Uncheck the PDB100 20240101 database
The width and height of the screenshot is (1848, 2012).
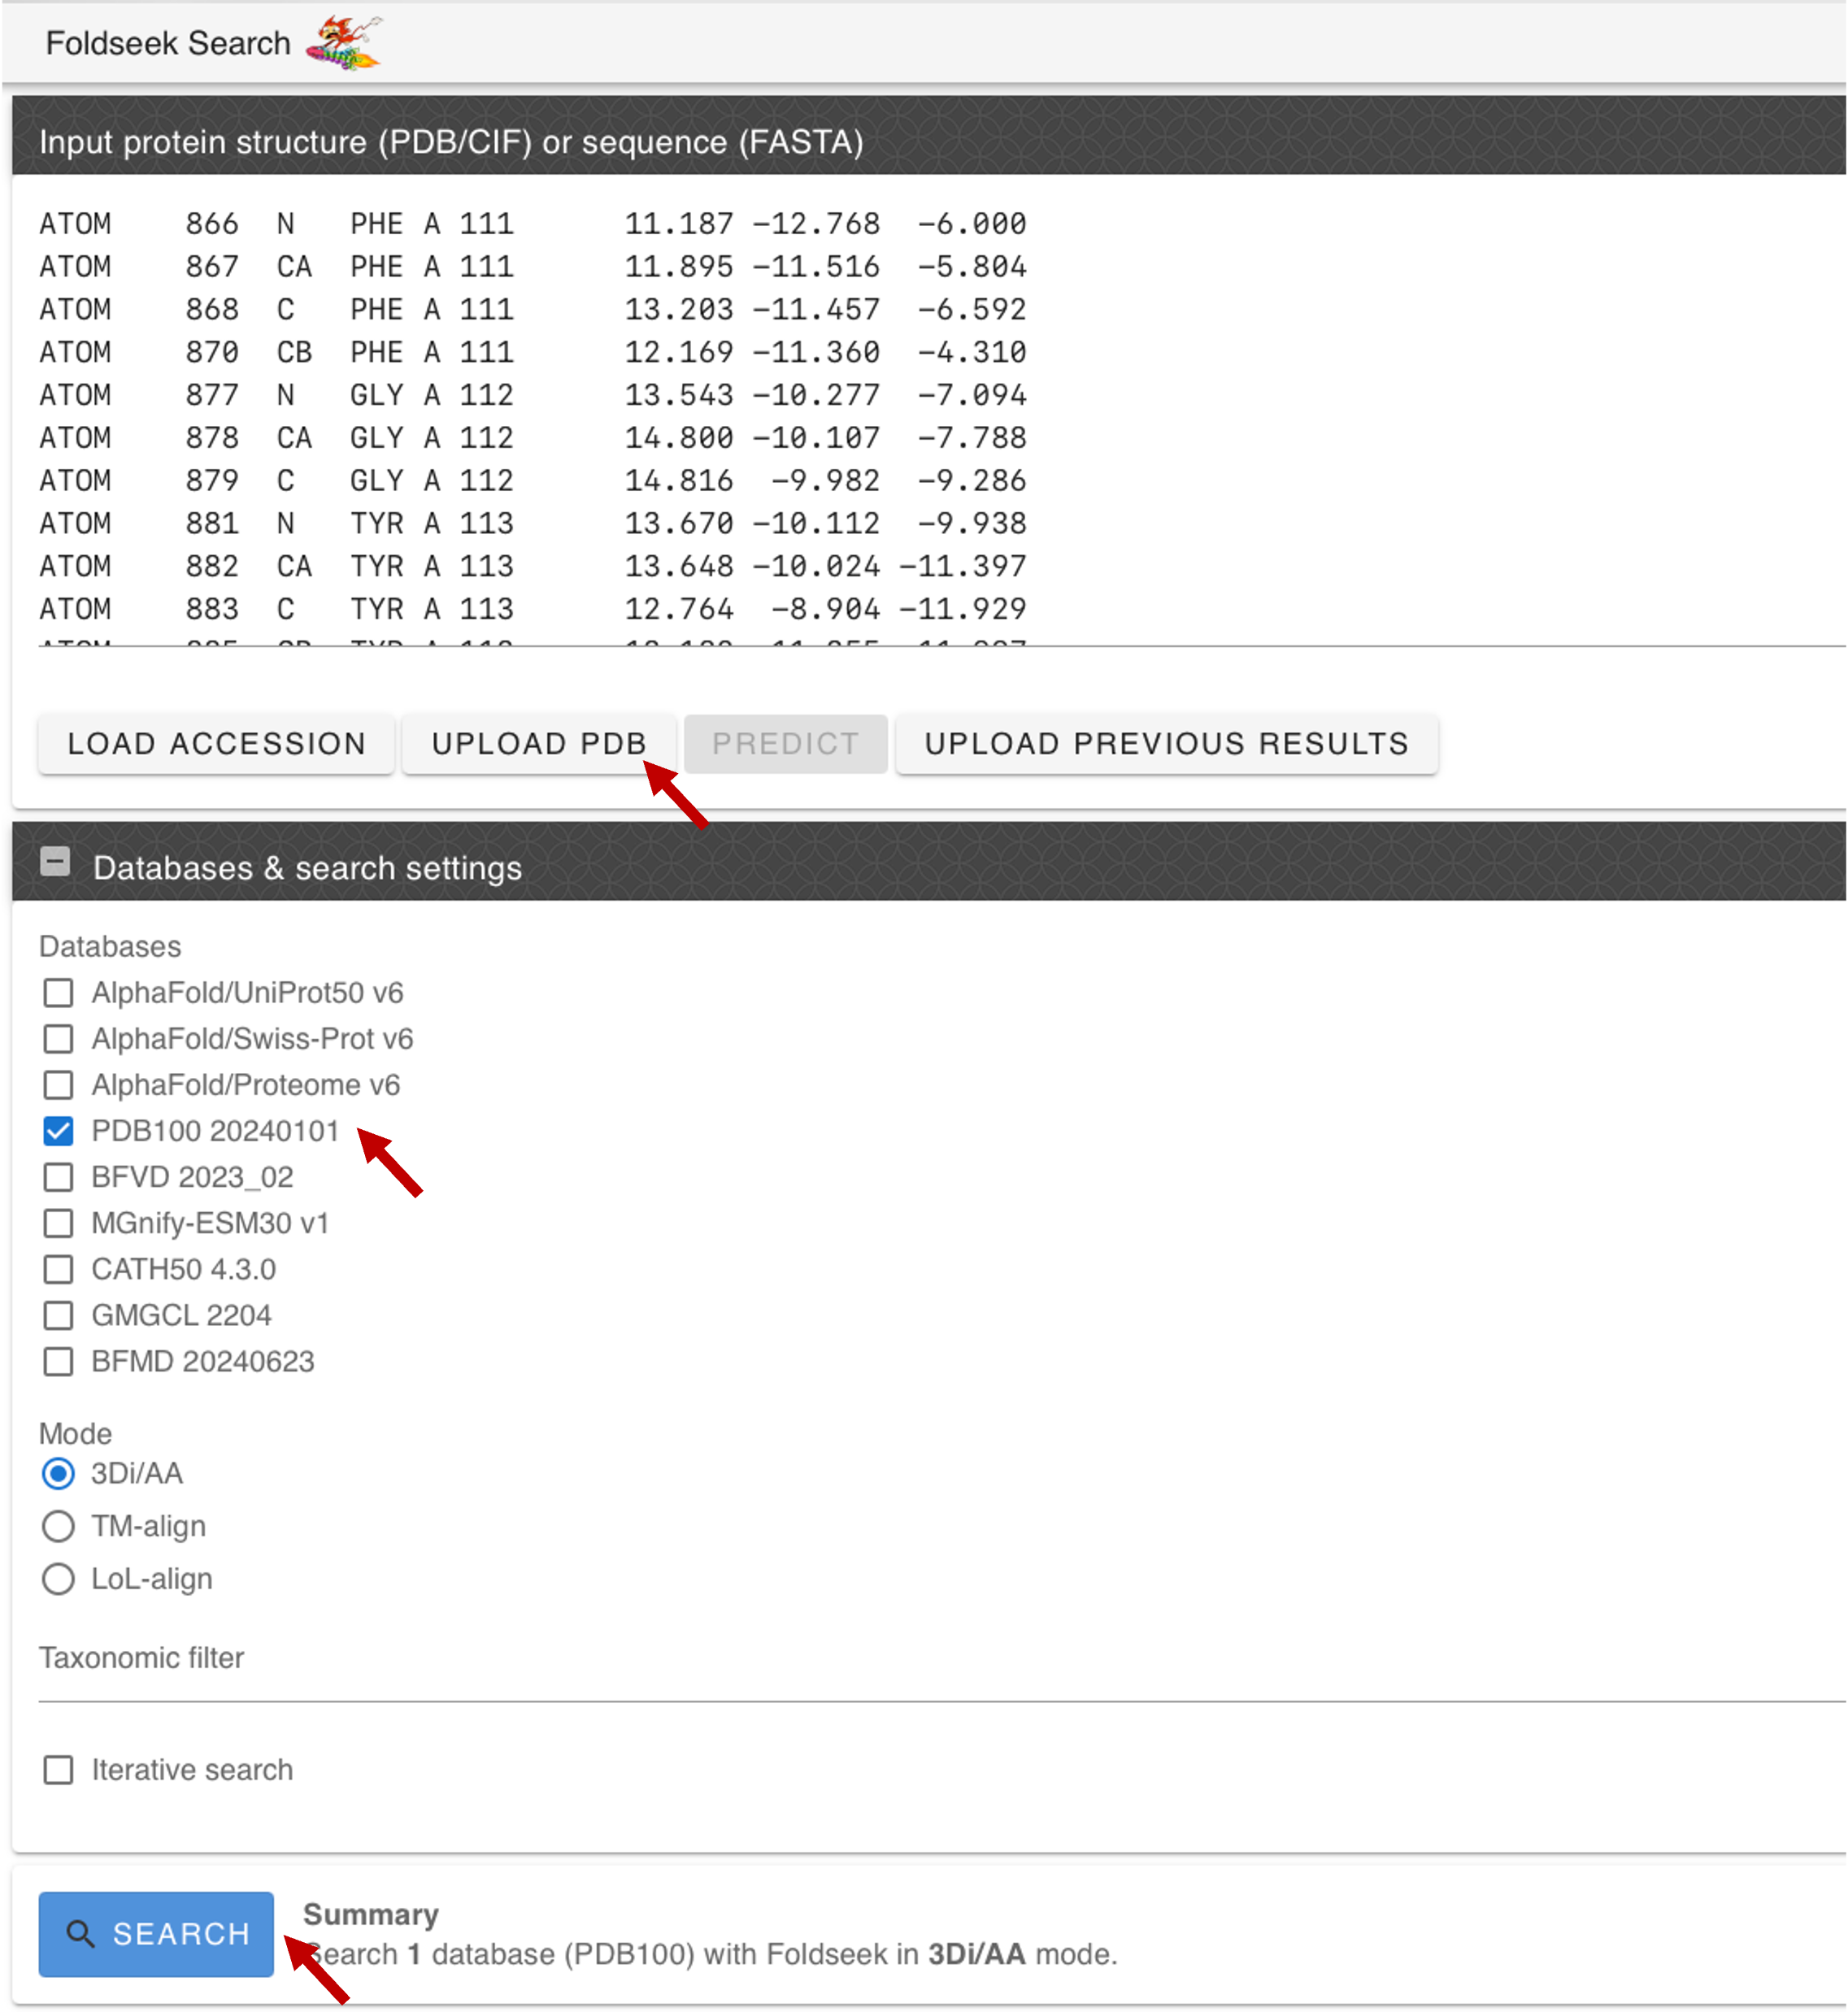58,1131
